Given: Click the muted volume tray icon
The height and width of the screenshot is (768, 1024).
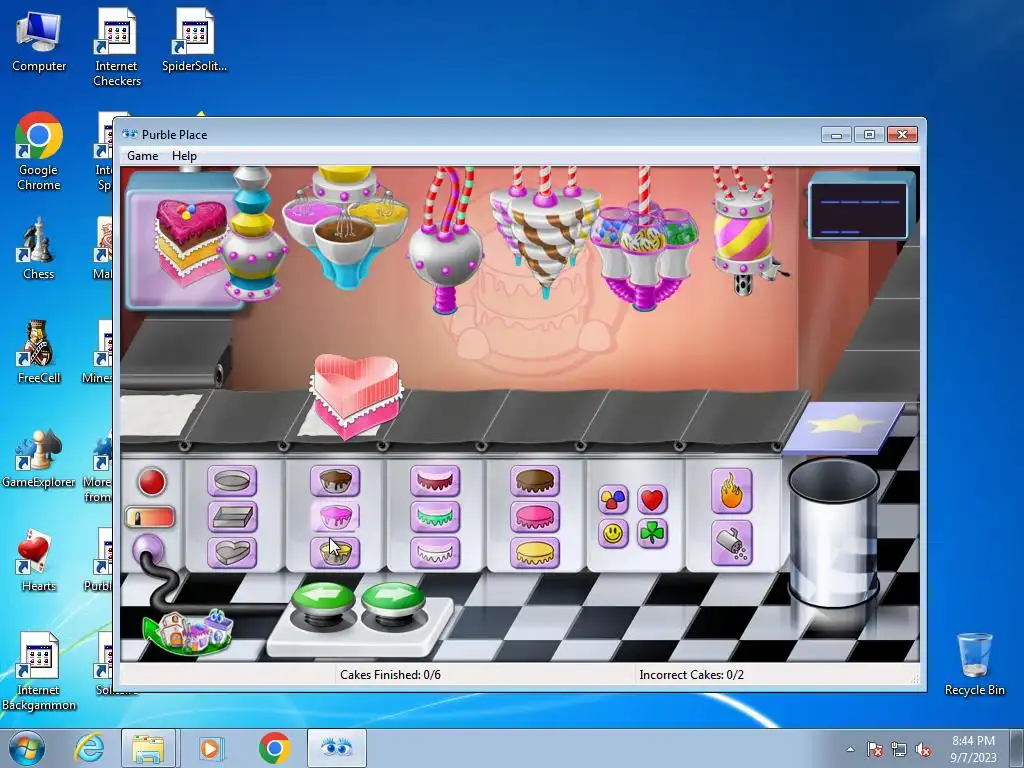Looking at the screenshot, I should [923, 749].
